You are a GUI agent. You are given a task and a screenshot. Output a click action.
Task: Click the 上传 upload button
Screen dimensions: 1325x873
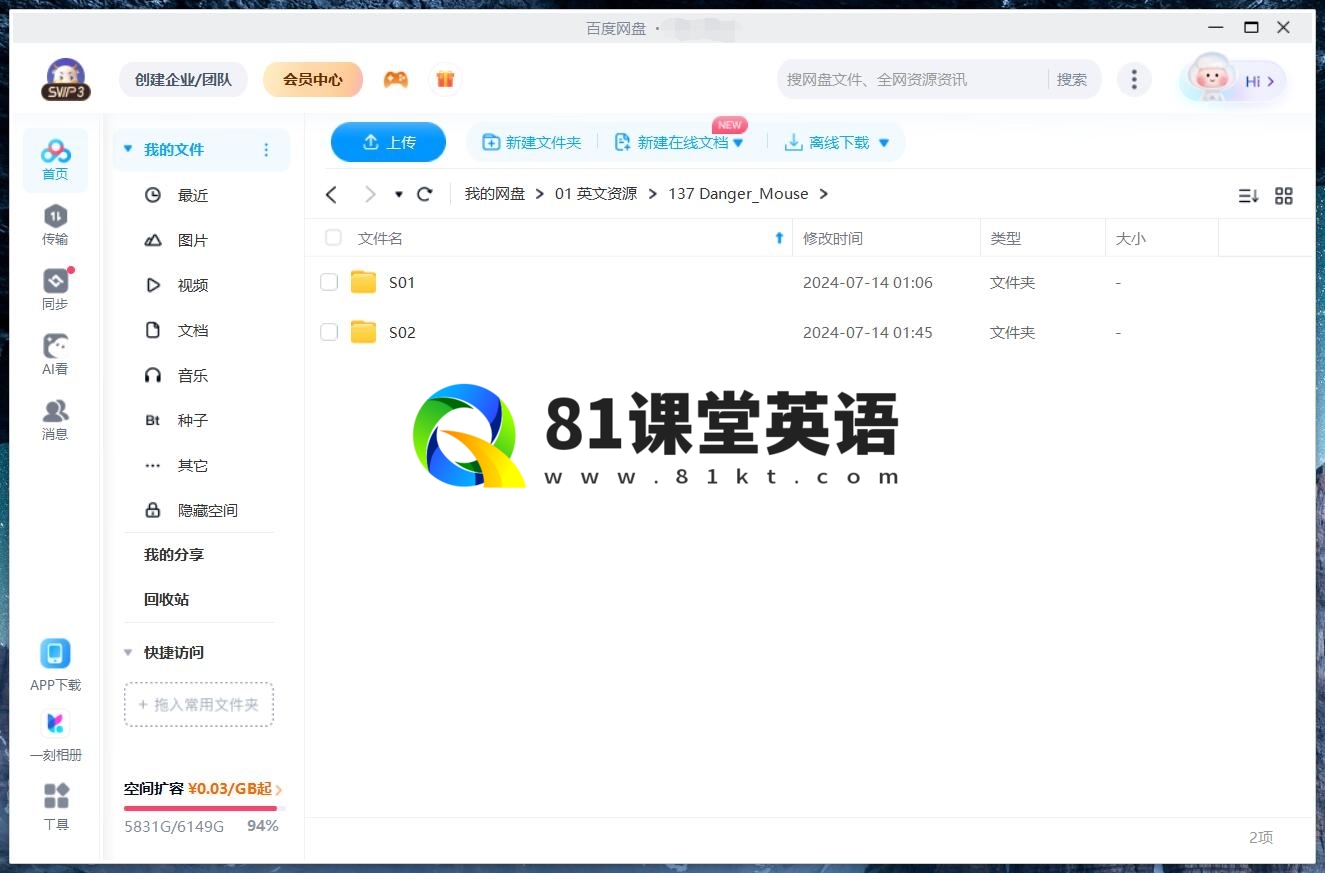pos(388,142)
